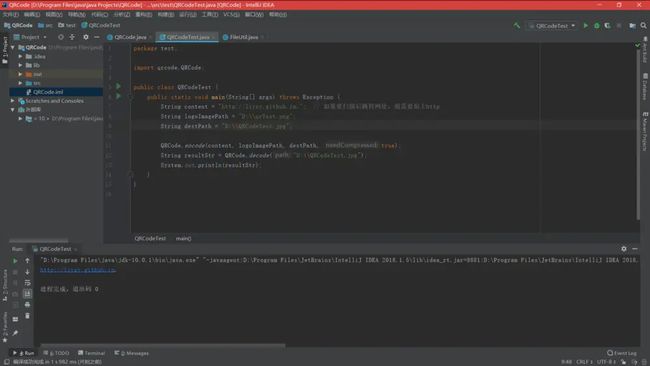Click the scroll-from-source target icon in the Project panel
The image size is (650, 366).
61,37
